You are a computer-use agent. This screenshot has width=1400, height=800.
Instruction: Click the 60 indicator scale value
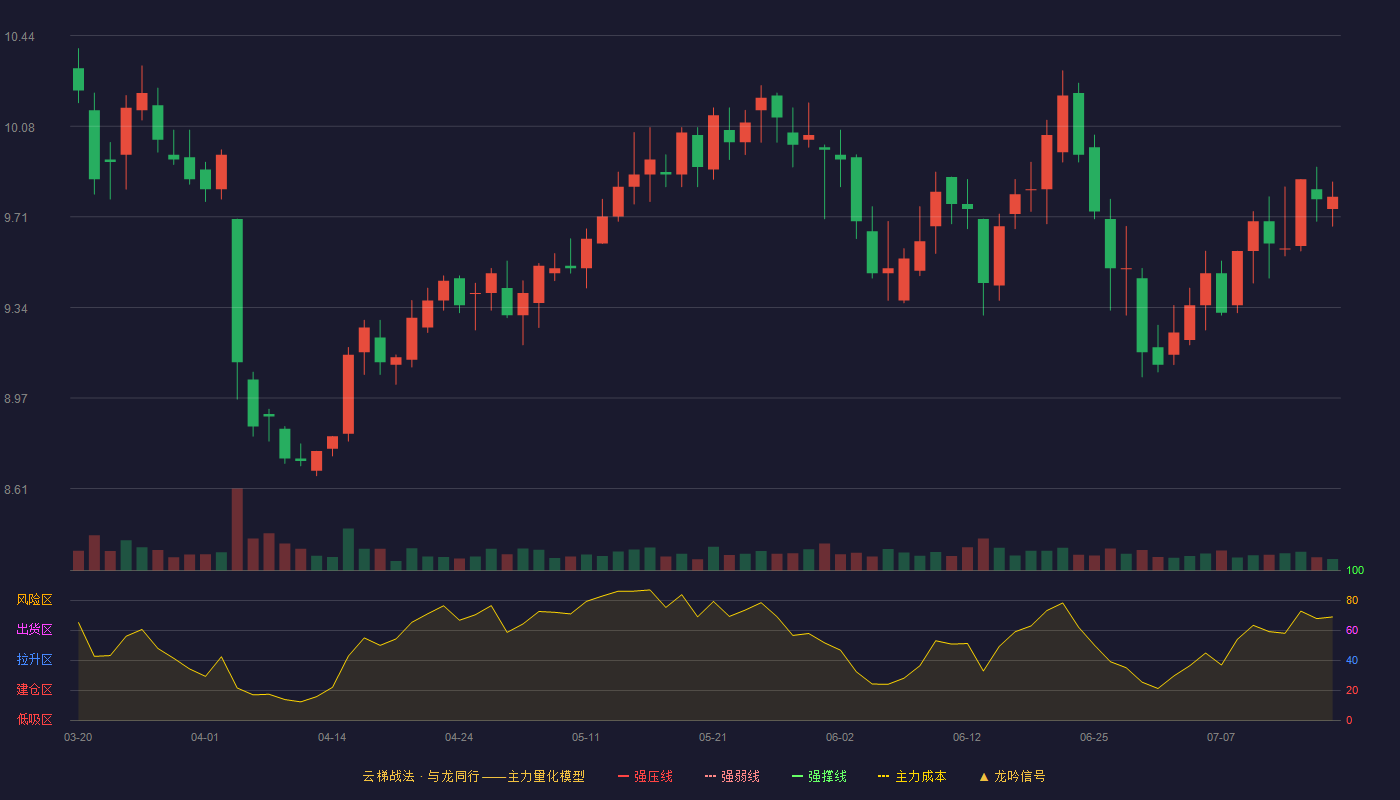(x=1352, y=630)
